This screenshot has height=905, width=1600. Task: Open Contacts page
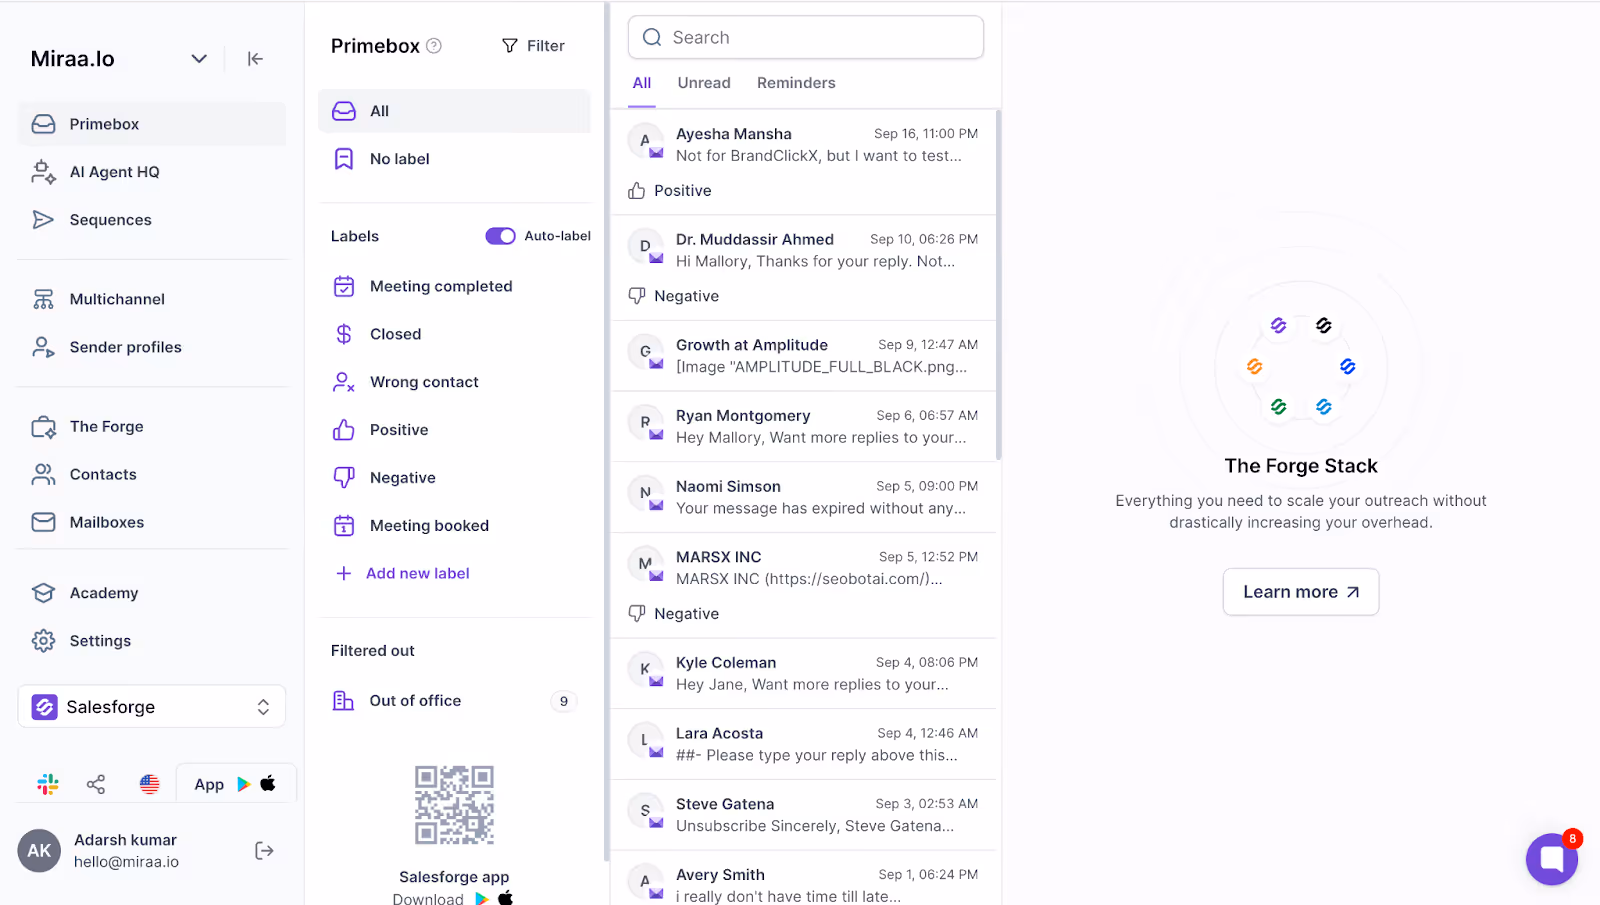pyautogui.click(x=152, y=475)
